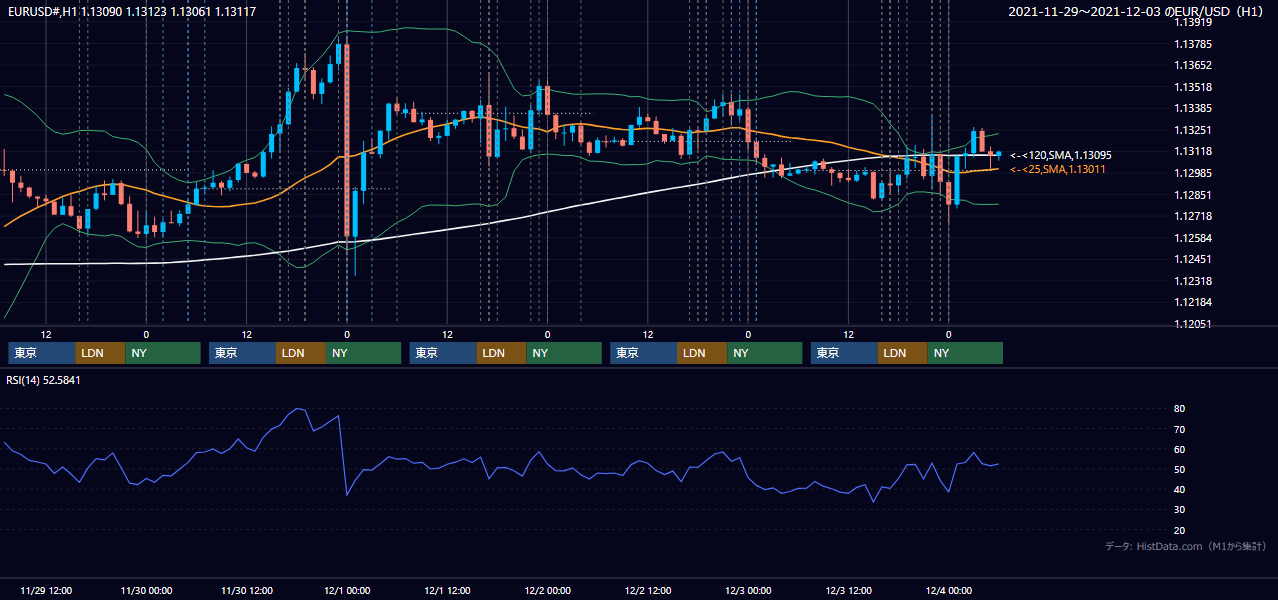Click the 12/3 12:00 date label

point(848,590)
